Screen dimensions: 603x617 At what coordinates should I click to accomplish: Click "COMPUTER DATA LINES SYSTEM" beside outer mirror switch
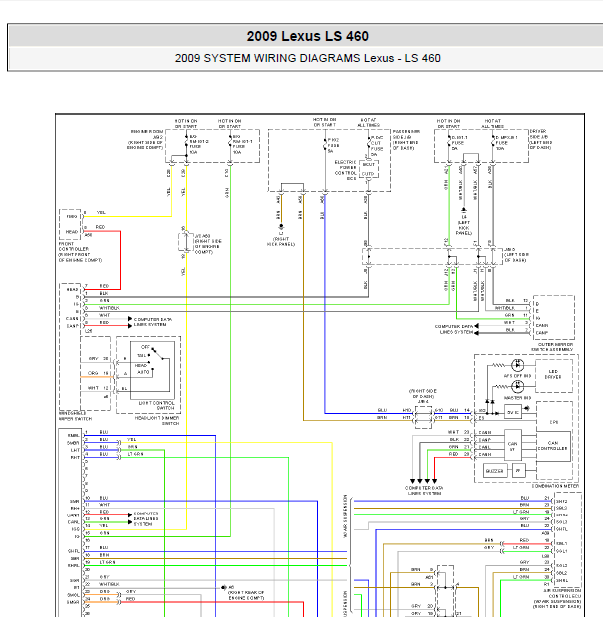pyautogui.click(x=454, y=329)
